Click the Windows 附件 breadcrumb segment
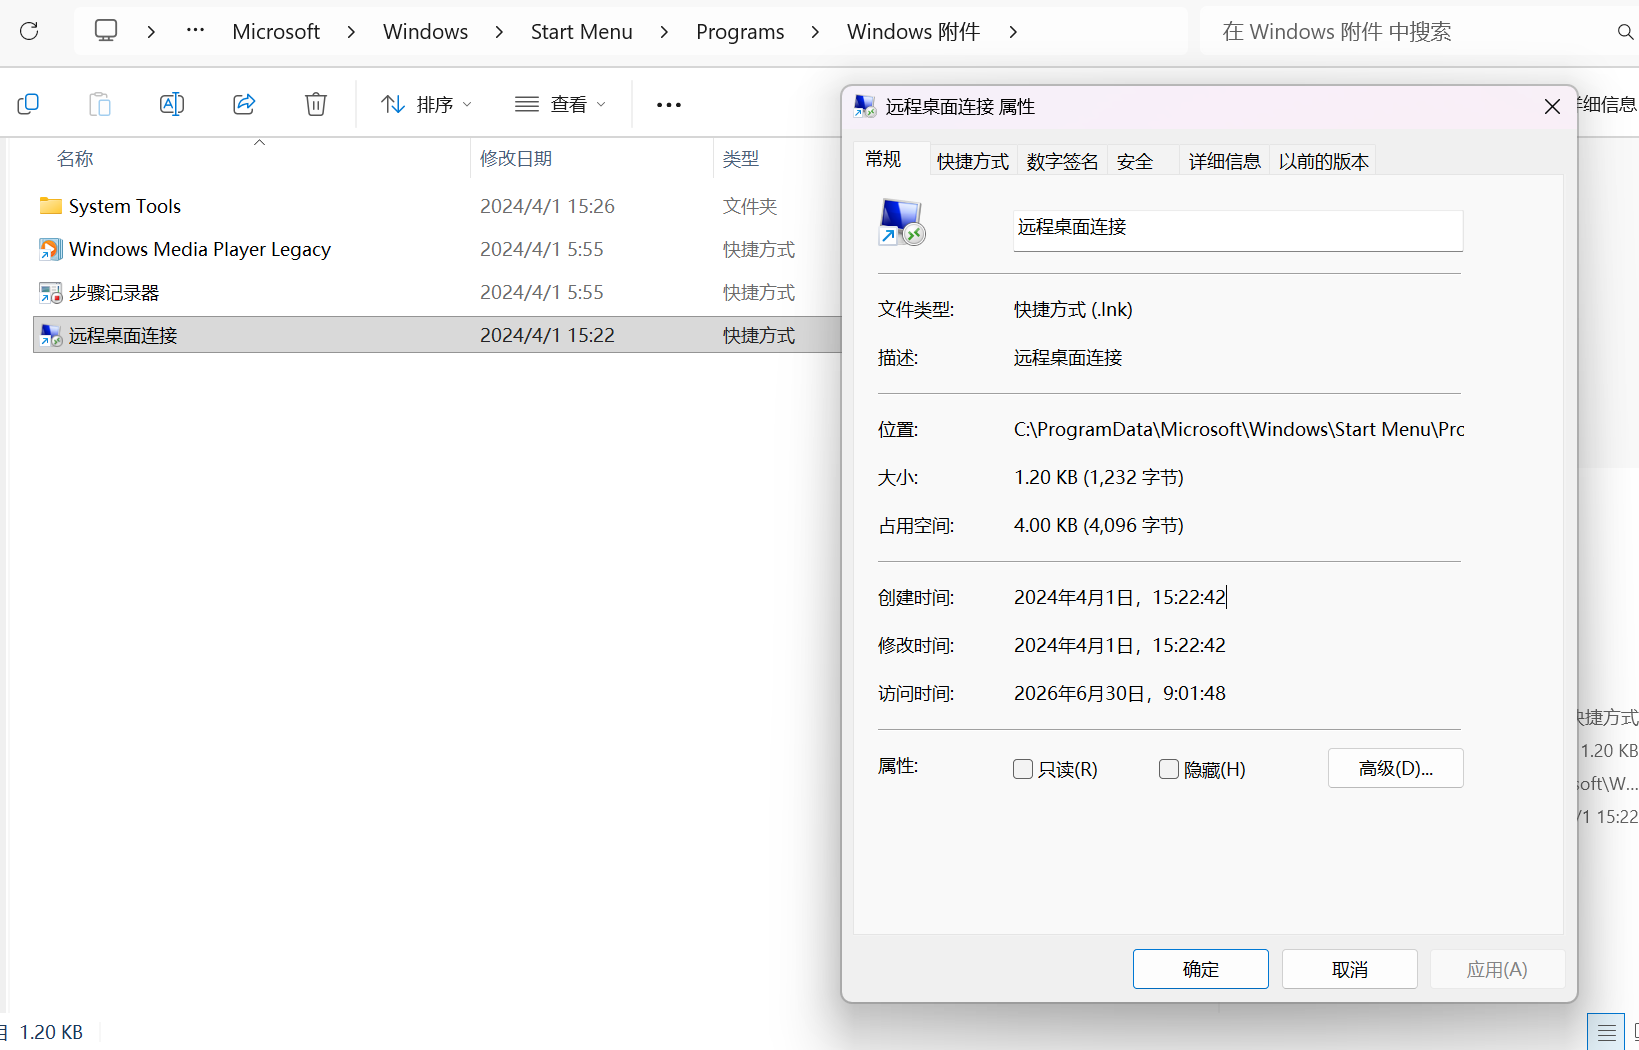1639x1050 pixels. tap(913, 32)
